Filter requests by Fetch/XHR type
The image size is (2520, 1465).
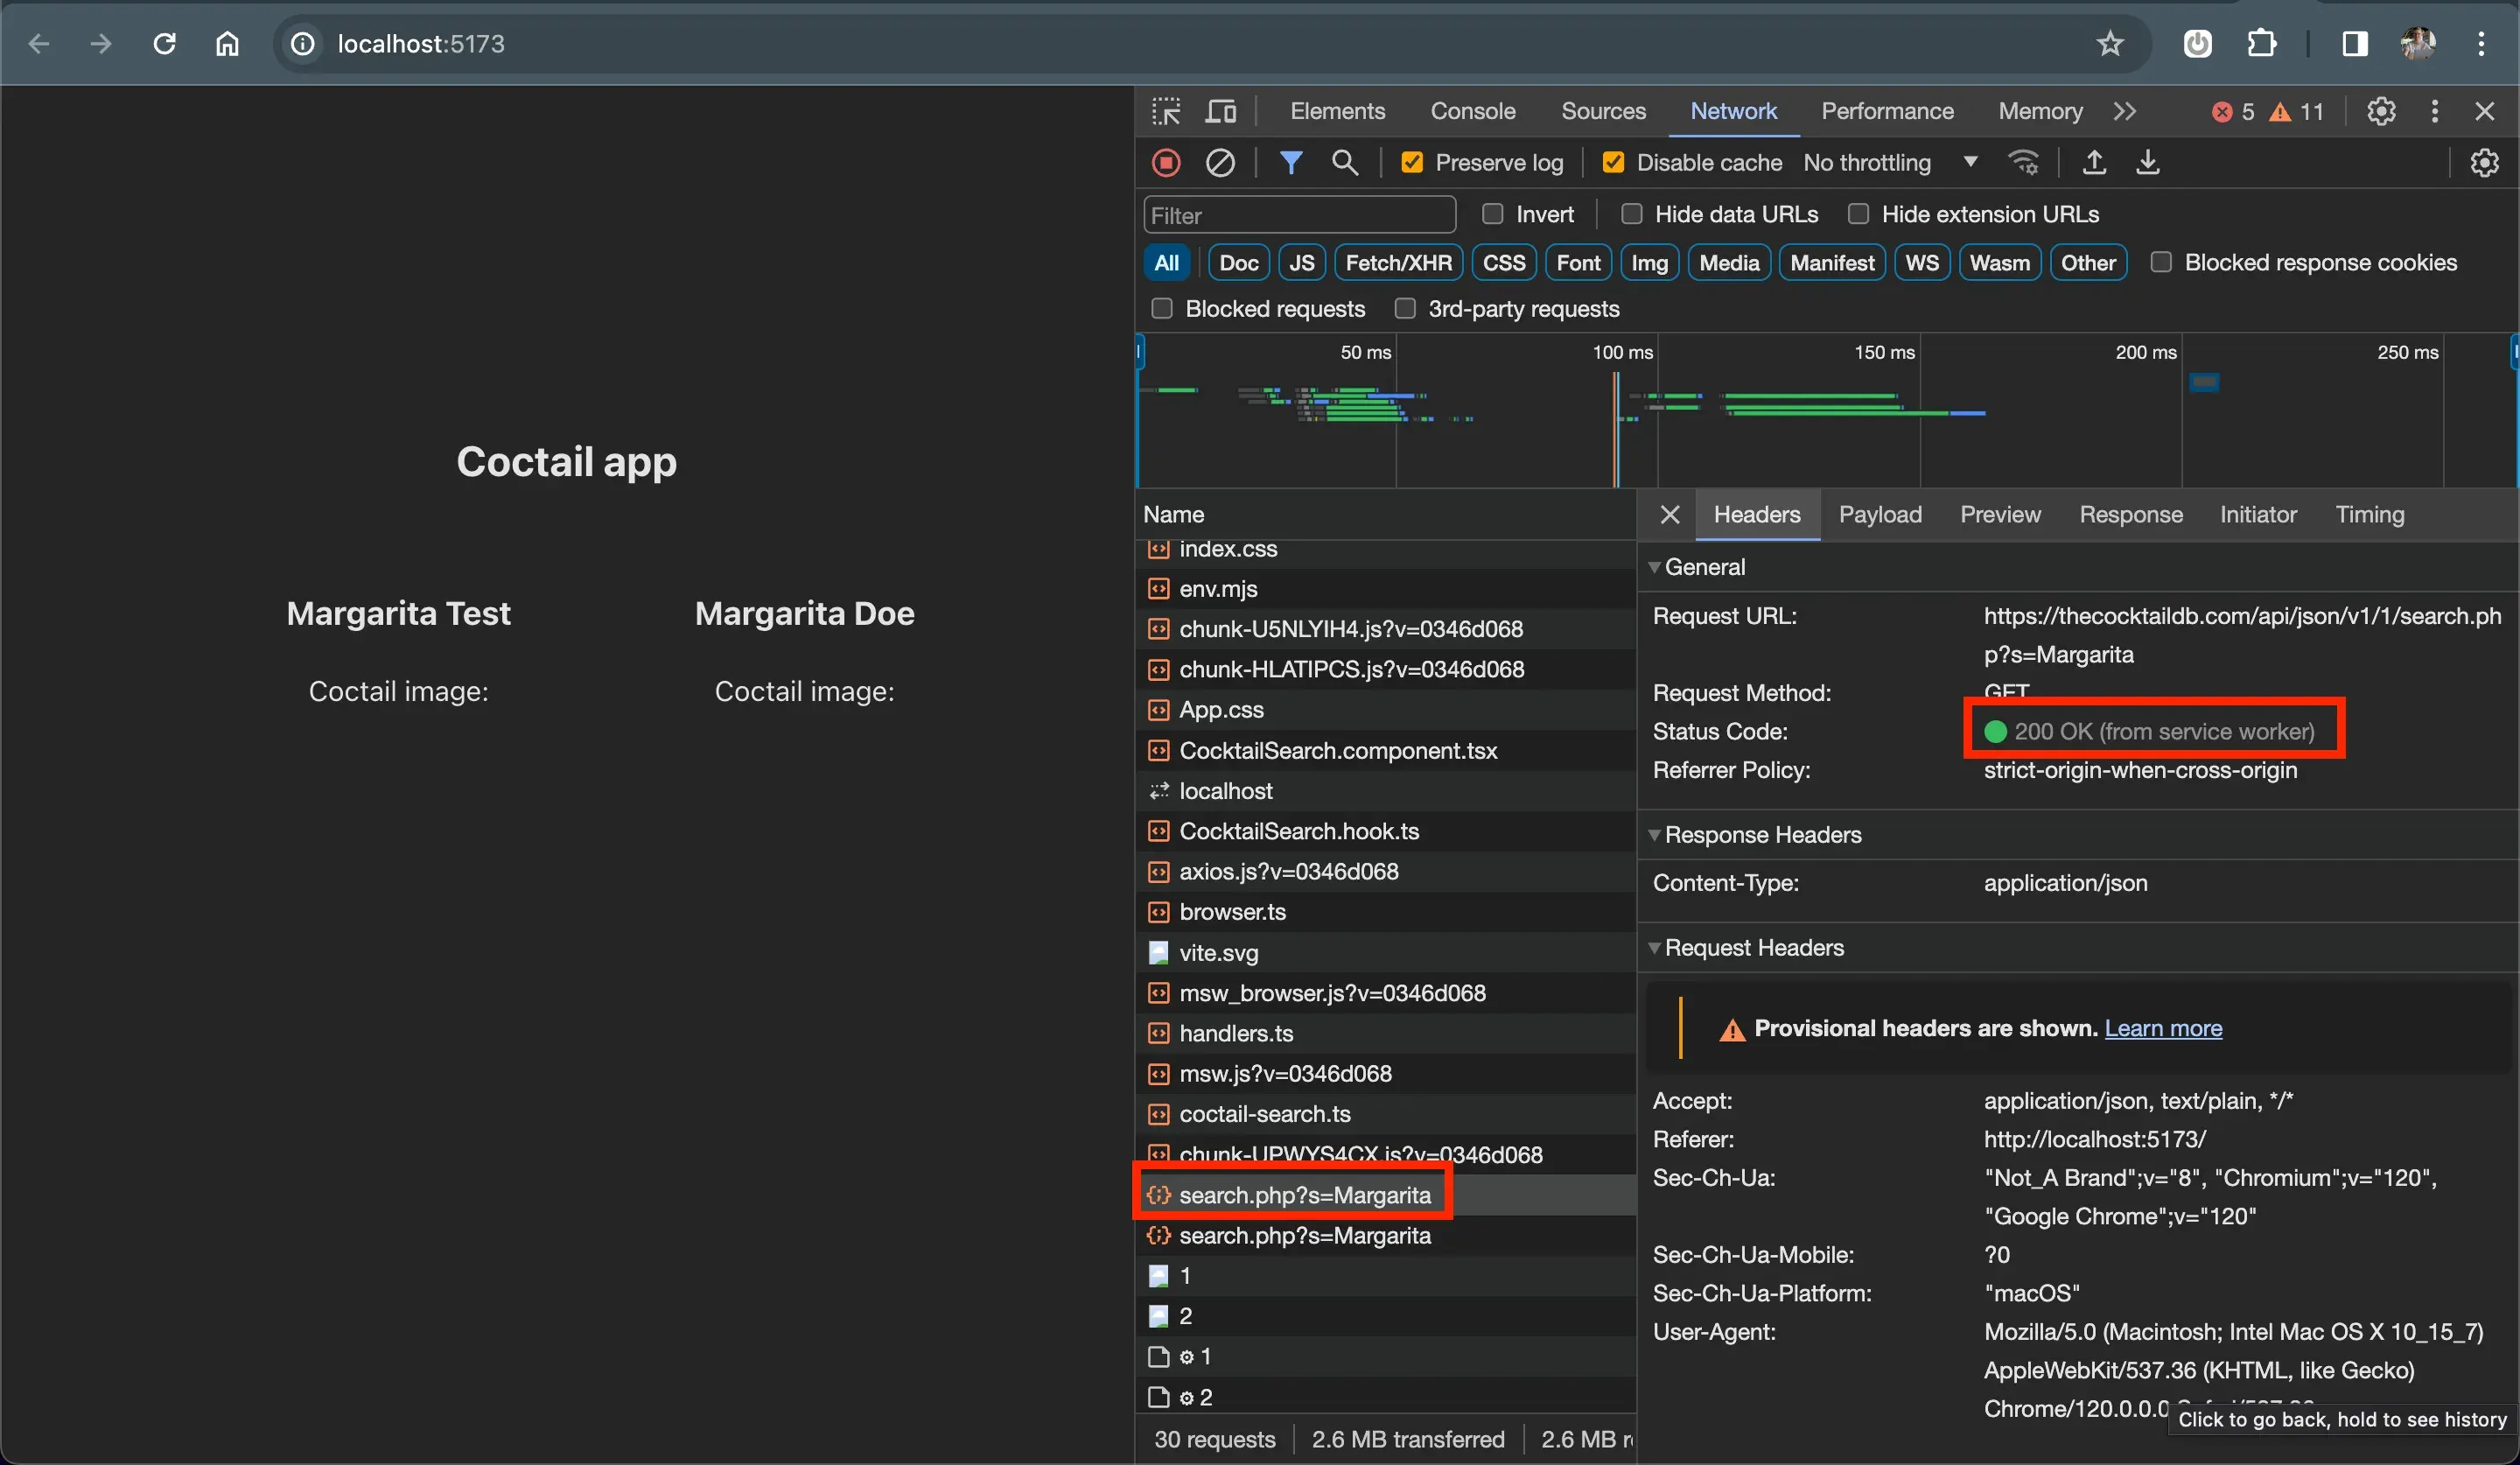point(1397,263)
